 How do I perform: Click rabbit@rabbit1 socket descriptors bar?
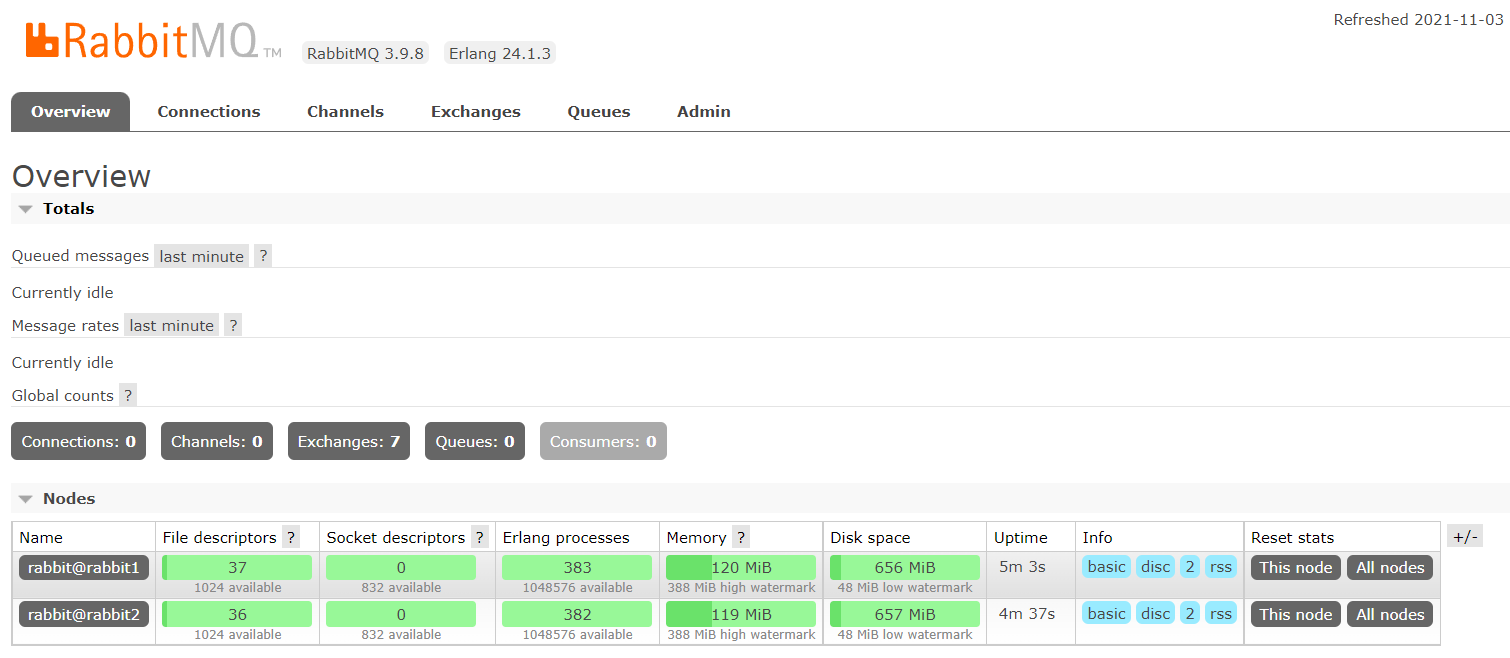tap(401, 568)
